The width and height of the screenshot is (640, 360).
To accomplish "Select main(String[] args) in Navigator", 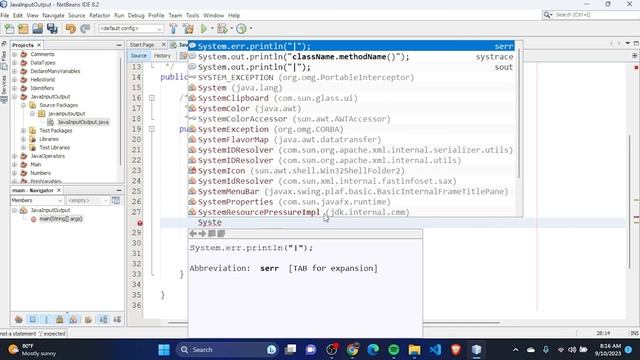I will (x=61, y=219).
